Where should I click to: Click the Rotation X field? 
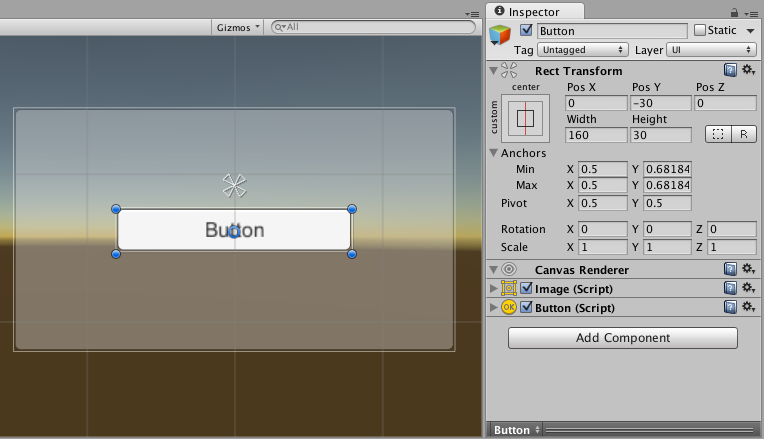(602, 229)
